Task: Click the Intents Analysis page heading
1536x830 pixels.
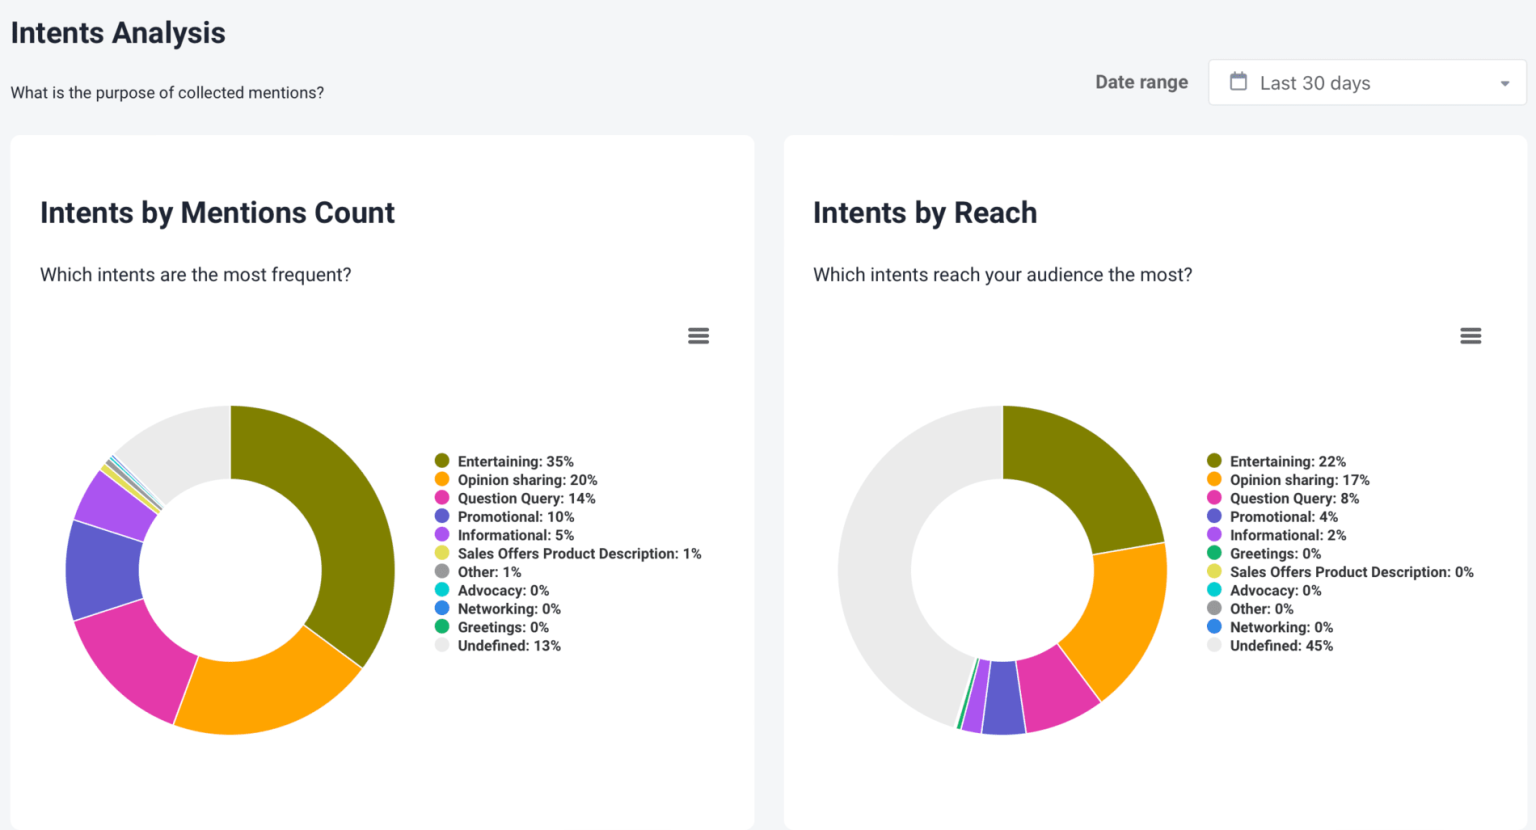Action: 117,32
